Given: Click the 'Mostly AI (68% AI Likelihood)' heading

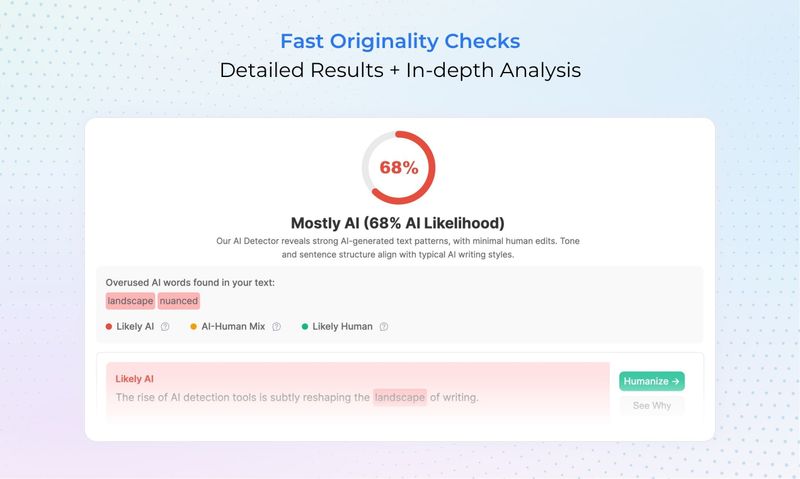Looking at the screenshot, I should pos(398,223).
